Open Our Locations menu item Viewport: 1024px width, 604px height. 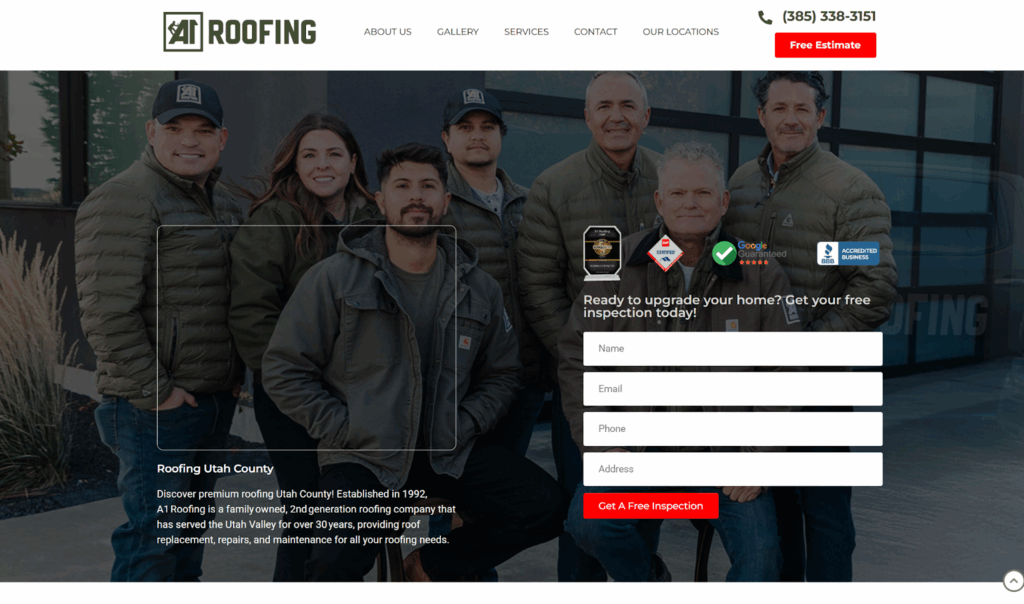pos(680,31)
